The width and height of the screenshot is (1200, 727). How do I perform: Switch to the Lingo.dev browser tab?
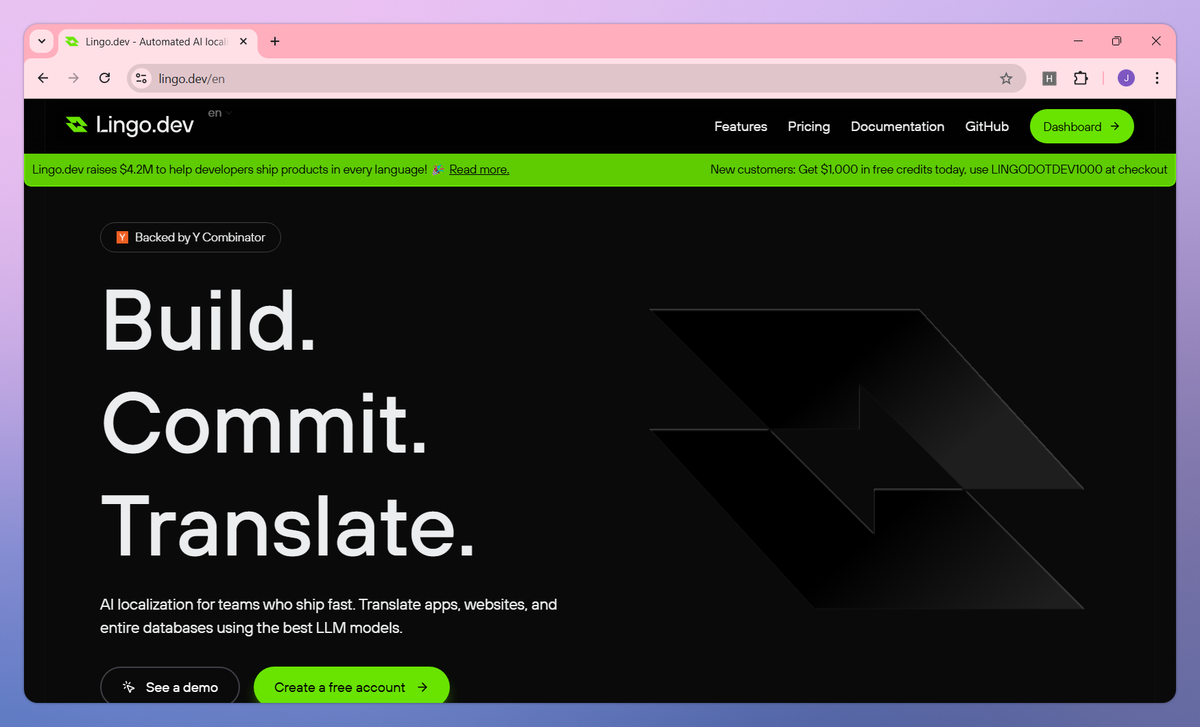pos(150,41)
